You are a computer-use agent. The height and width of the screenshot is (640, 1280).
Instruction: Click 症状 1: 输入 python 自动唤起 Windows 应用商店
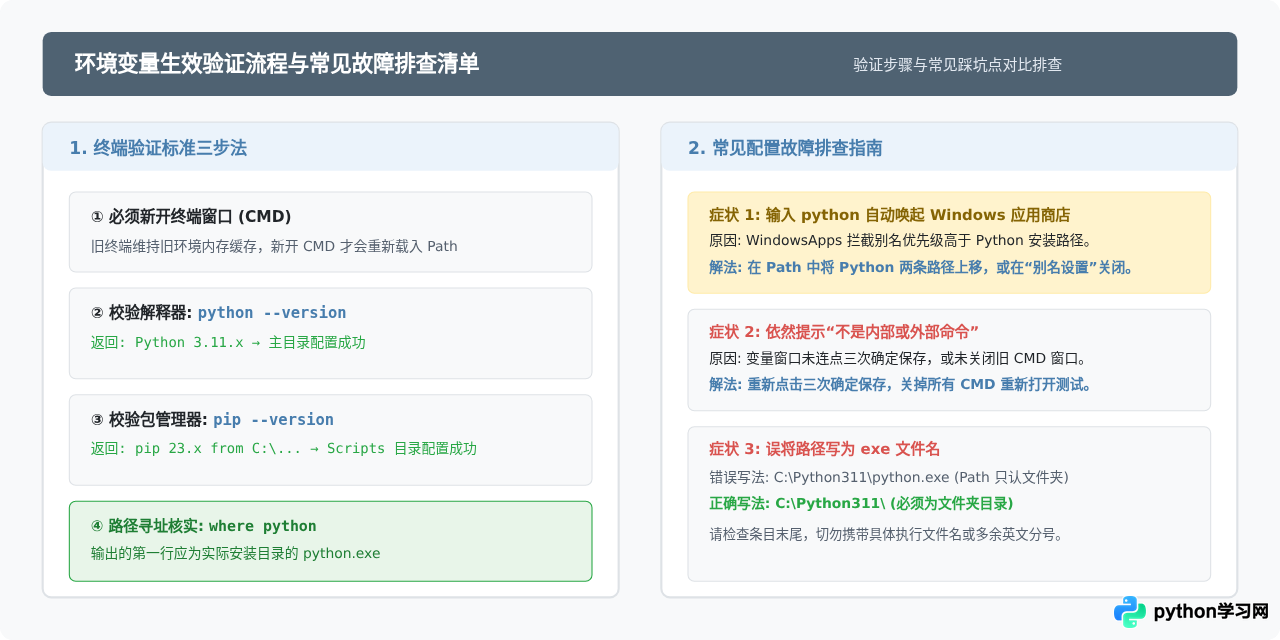(x=889, y=214)
